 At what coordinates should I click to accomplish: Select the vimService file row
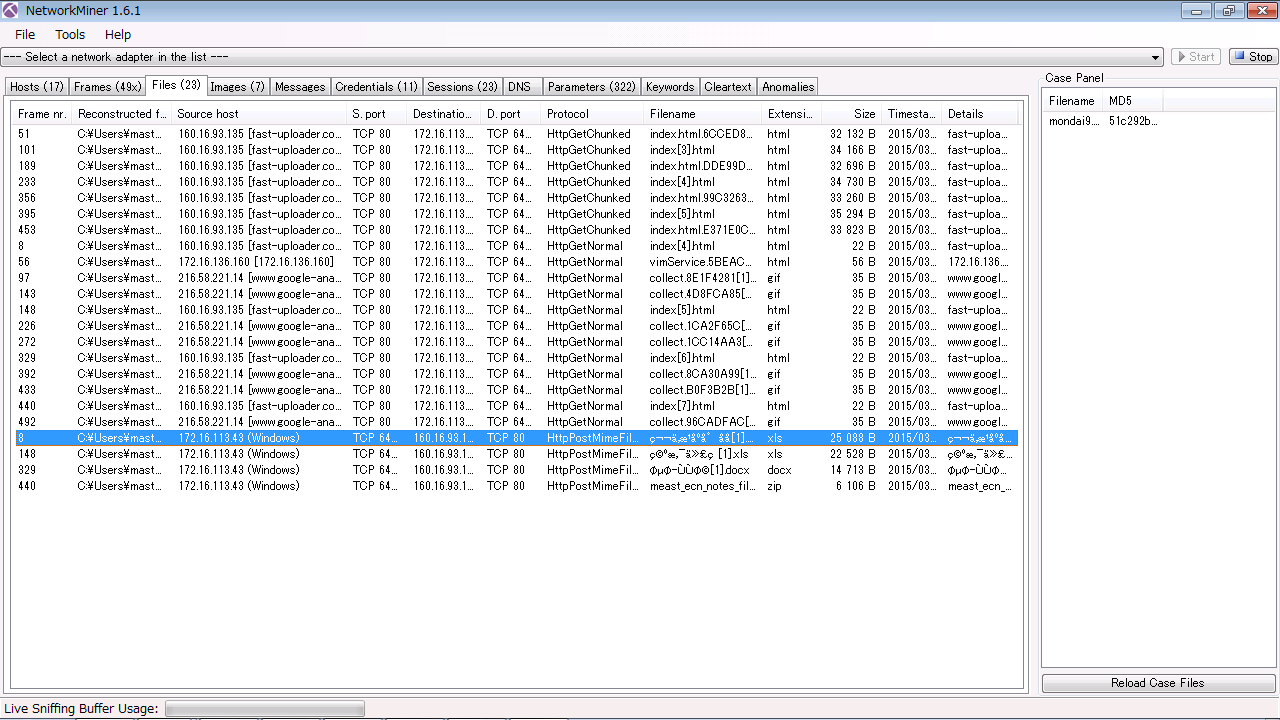[x=516, y=262]
